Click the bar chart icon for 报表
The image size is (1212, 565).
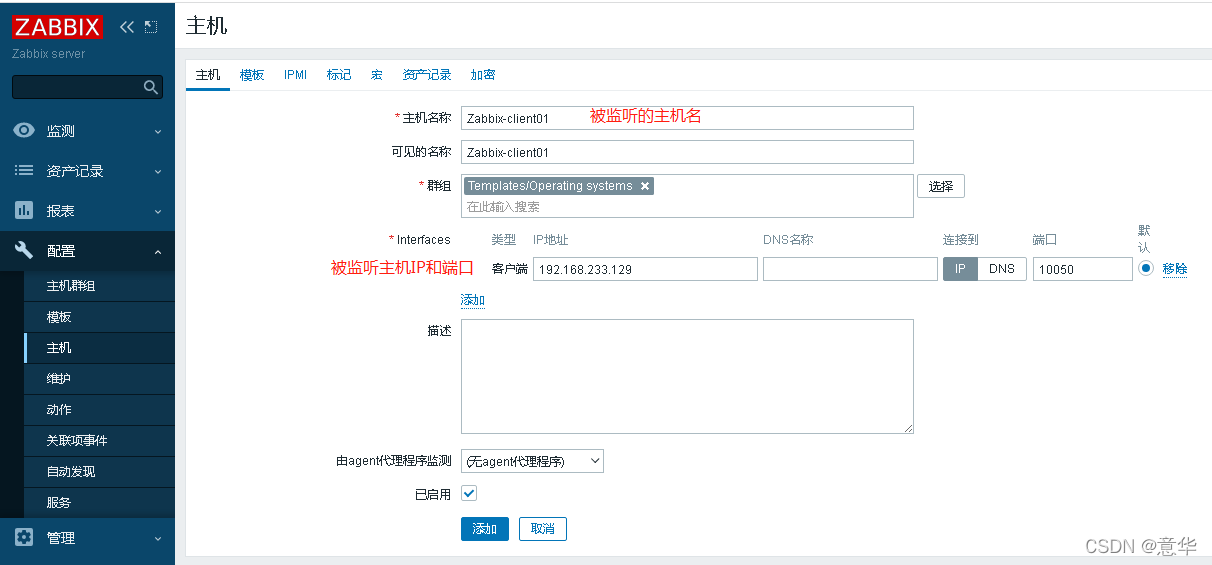click(24, 211)
